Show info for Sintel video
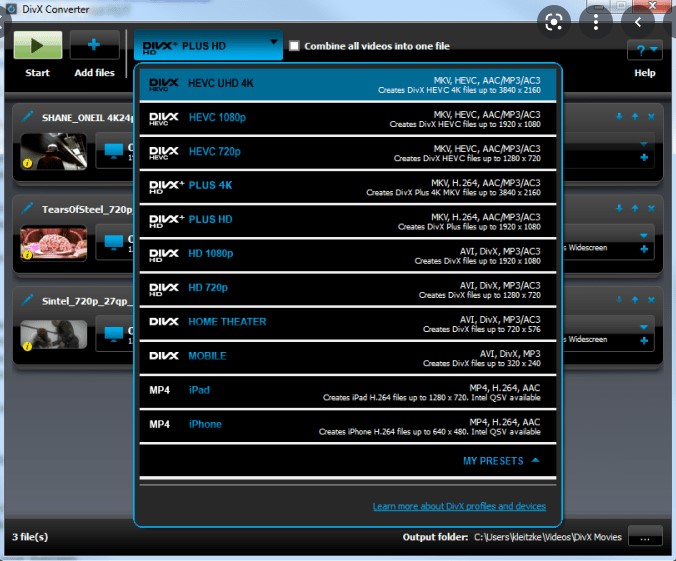676x561 pixels. pos(28,346)
